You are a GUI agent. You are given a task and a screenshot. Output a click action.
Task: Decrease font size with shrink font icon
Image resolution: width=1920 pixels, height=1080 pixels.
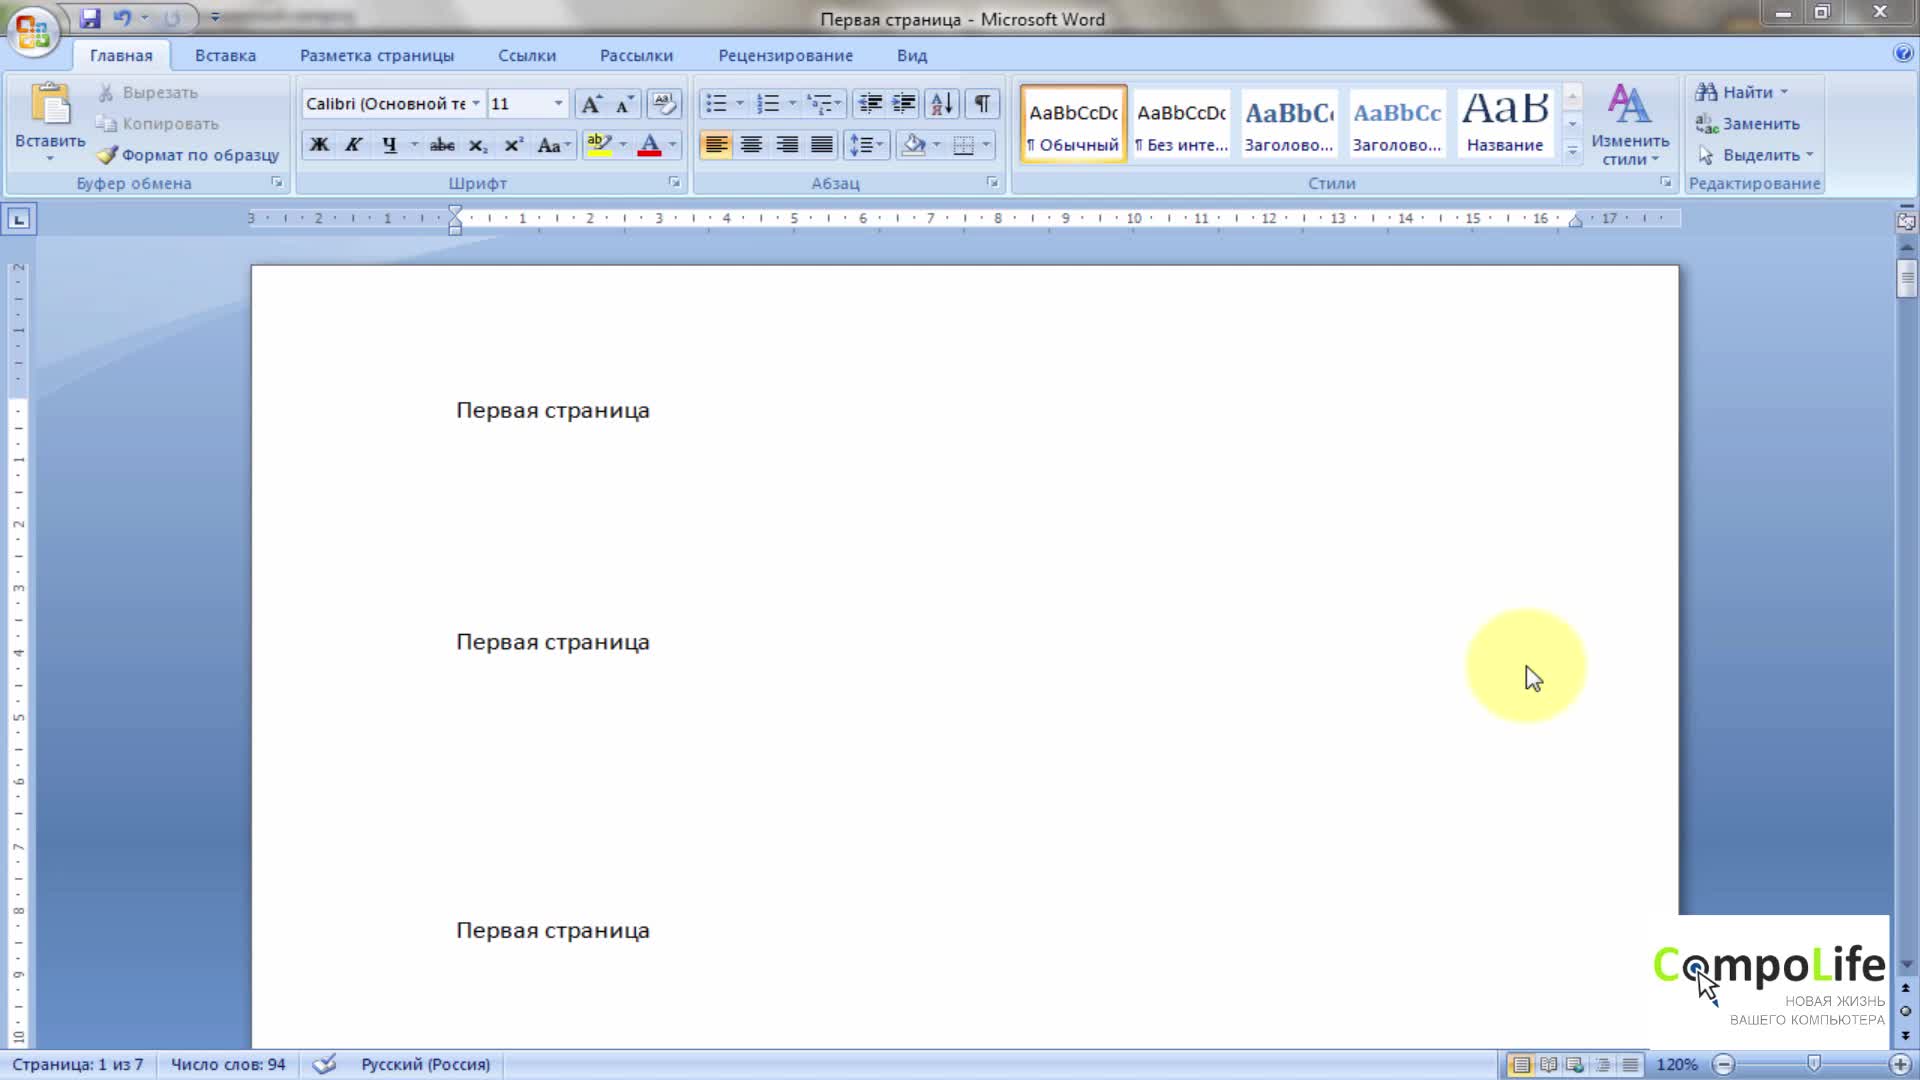point(624,104)
